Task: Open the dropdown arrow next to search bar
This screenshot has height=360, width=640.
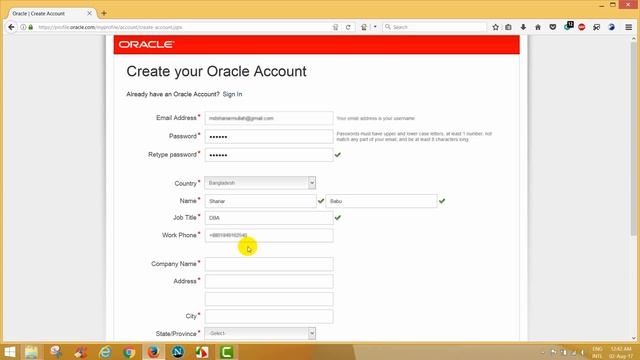Action: 375,27
